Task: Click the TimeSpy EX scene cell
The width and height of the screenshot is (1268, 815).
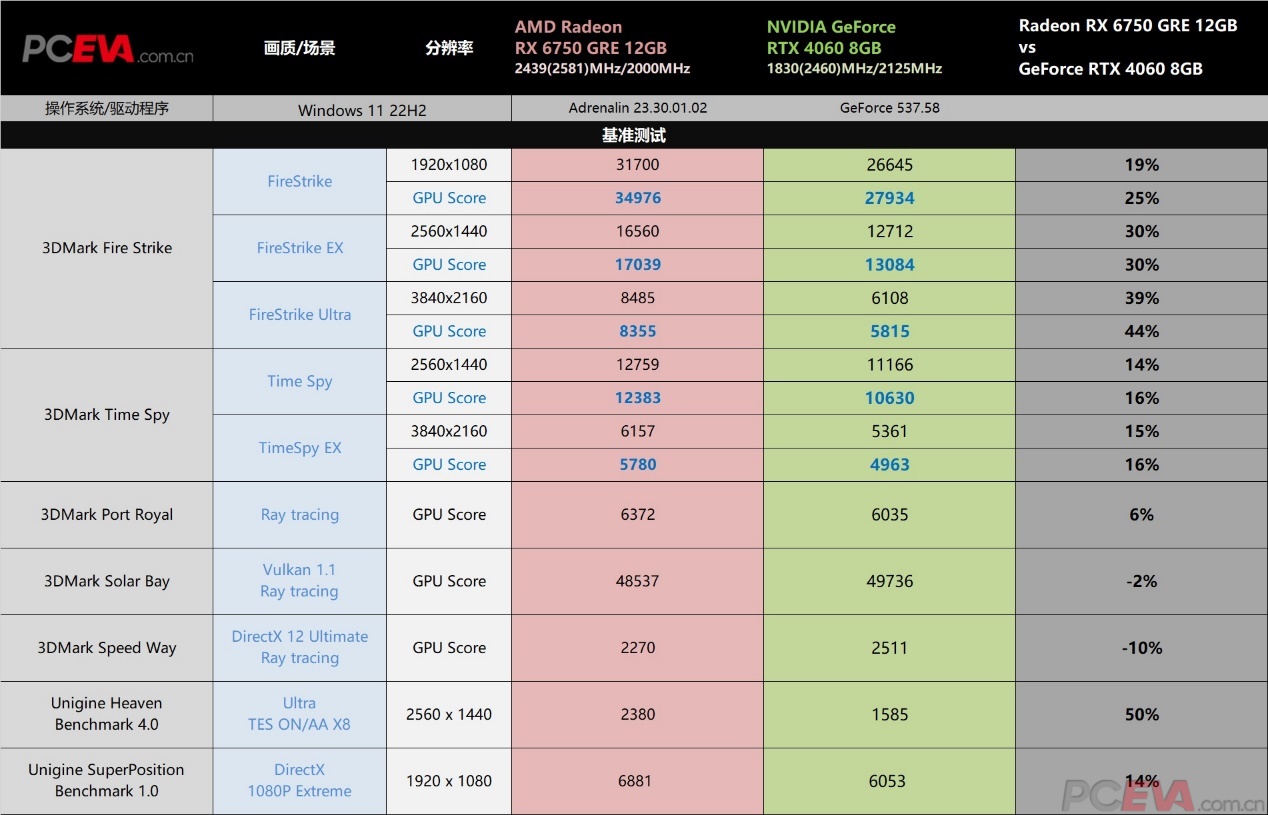Action: click(x=300, y=448)
